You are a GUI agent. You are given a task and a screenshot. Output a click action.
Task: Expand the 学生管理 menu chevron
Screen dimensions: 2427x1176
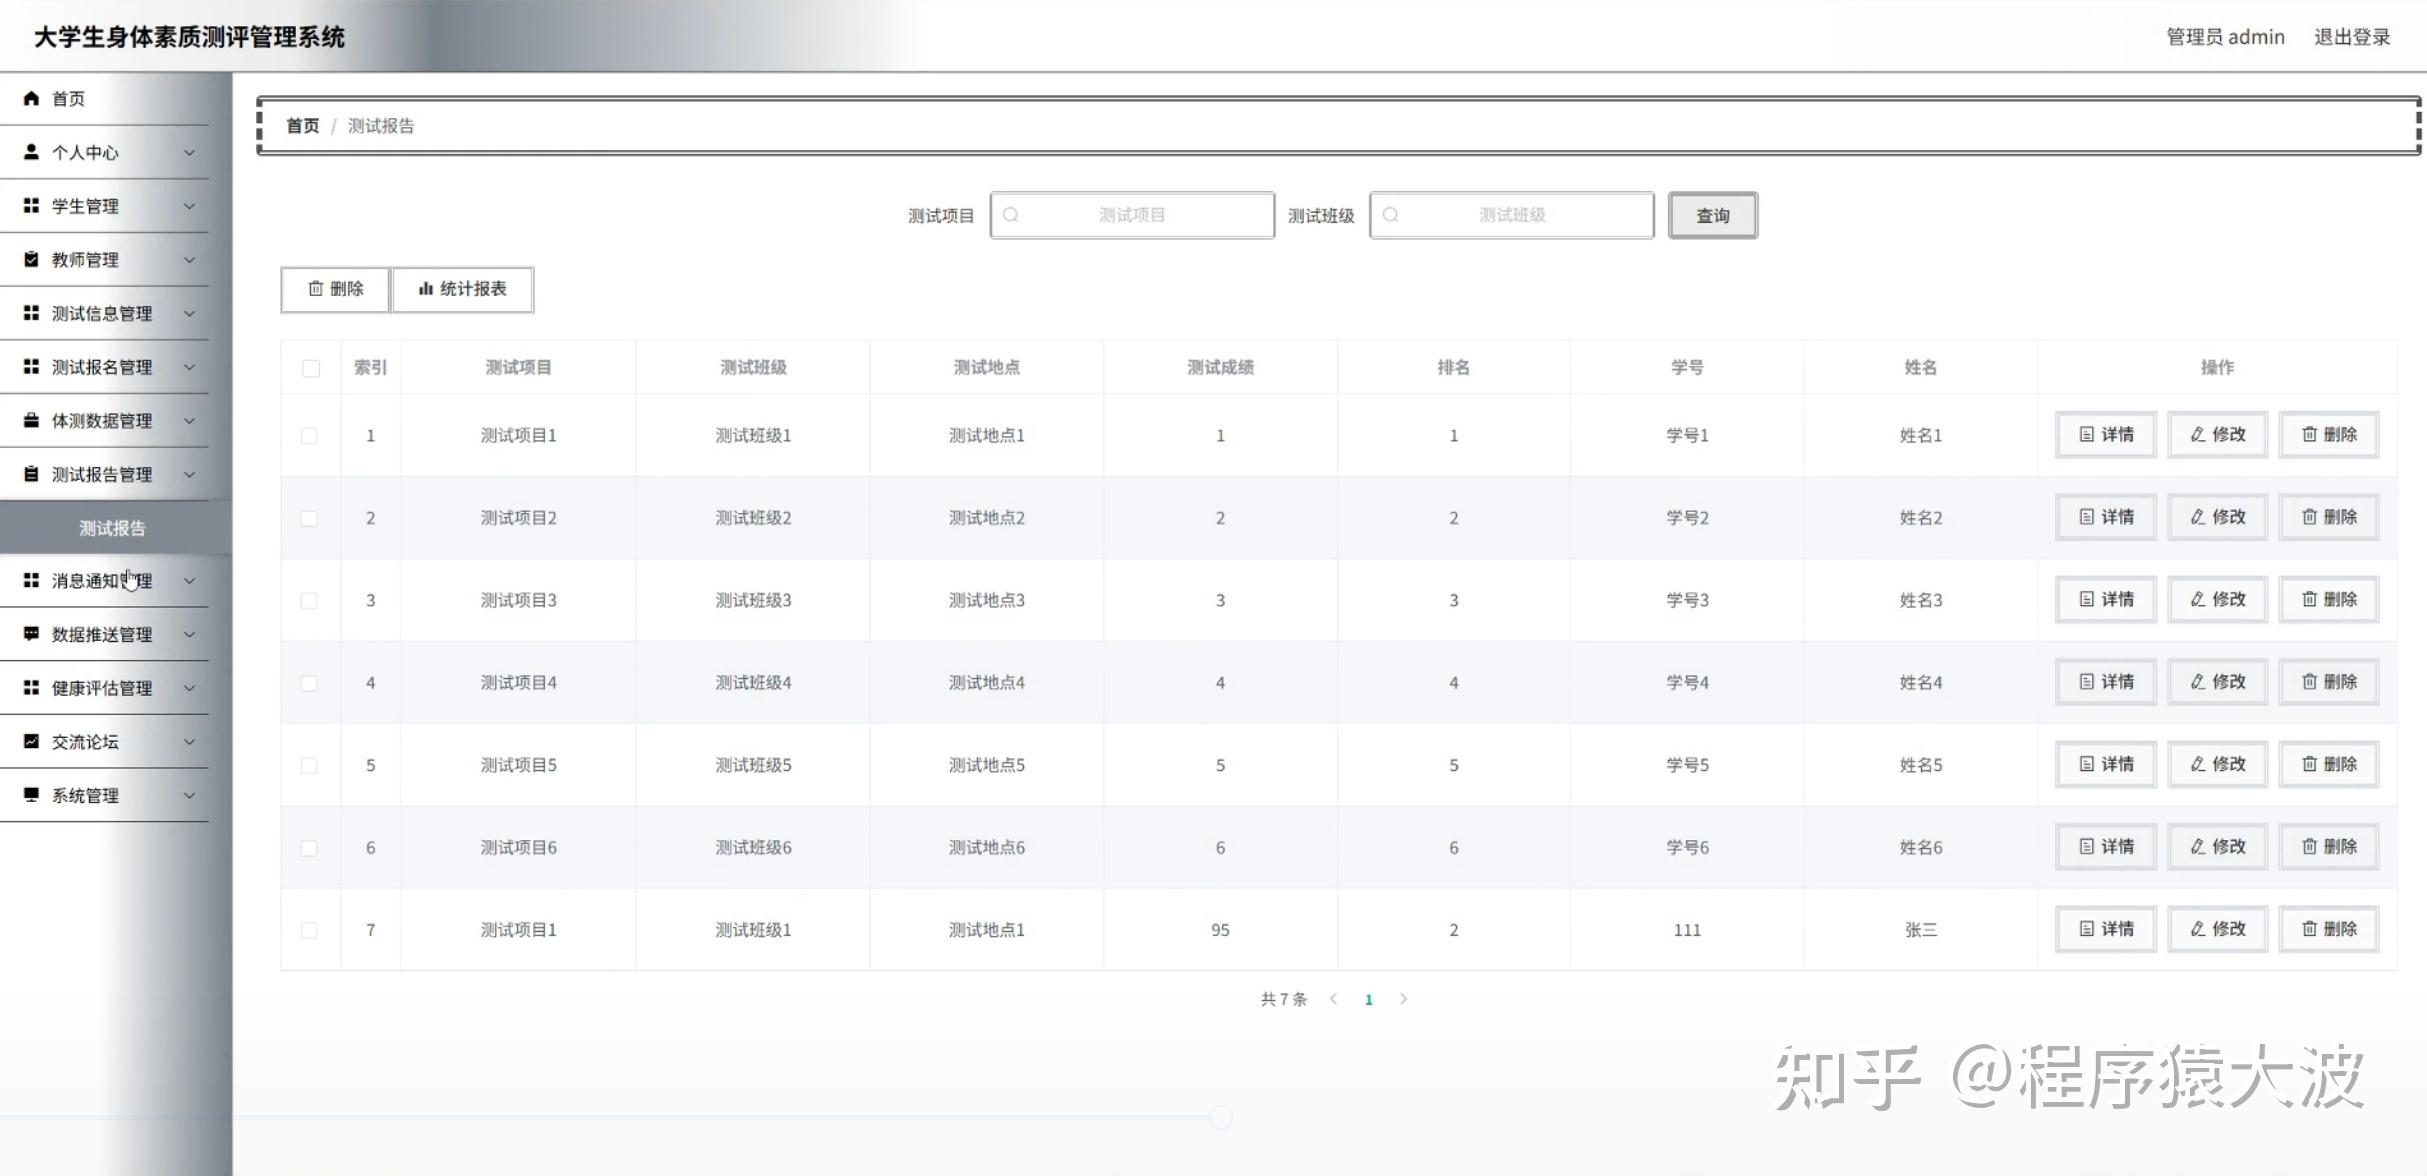[189, 206]
